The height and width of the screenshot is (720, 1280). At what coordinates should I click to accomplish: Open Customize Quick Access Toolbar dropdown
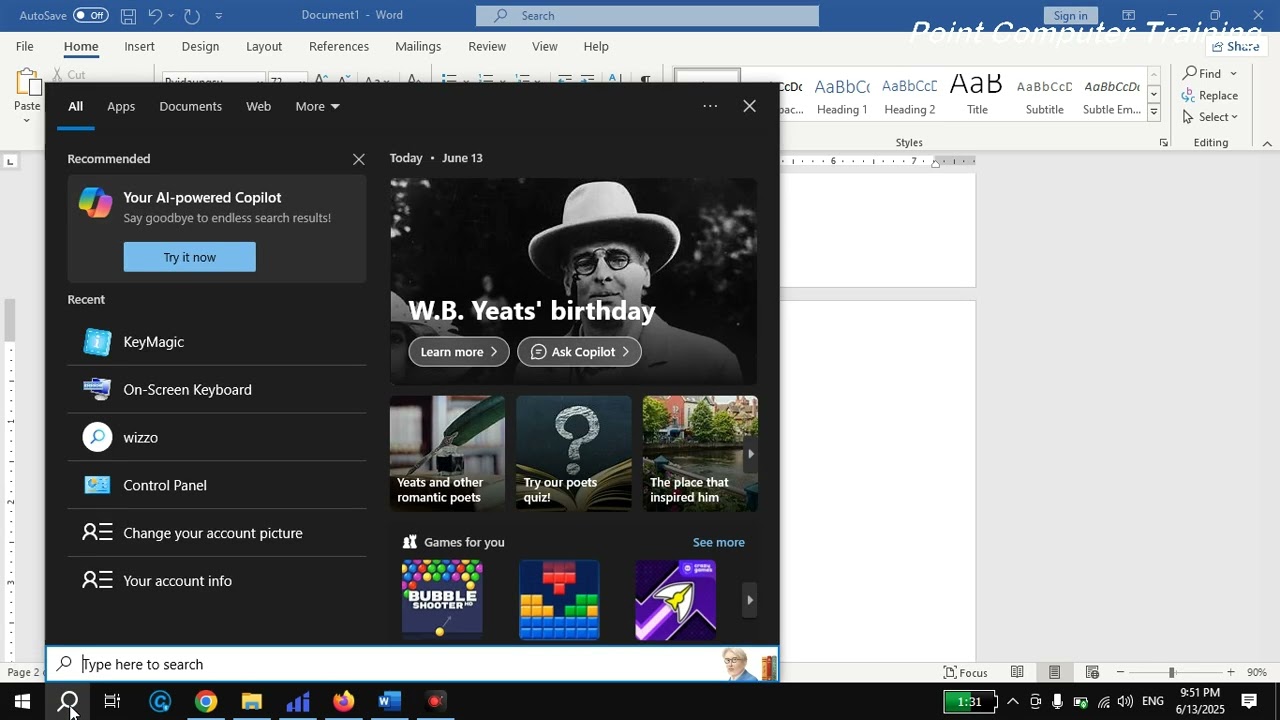pos(219,16)
